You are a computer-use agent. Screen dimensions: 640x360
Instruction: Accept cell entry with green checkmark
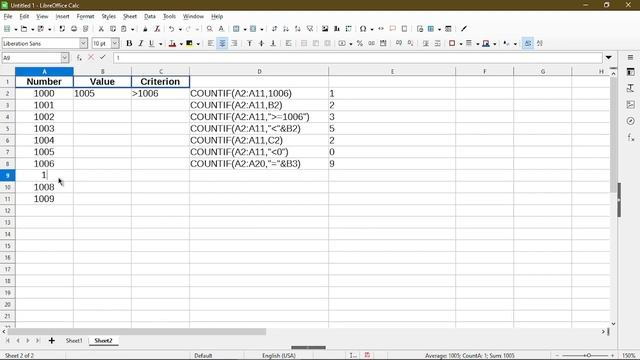tap(102, 58)
